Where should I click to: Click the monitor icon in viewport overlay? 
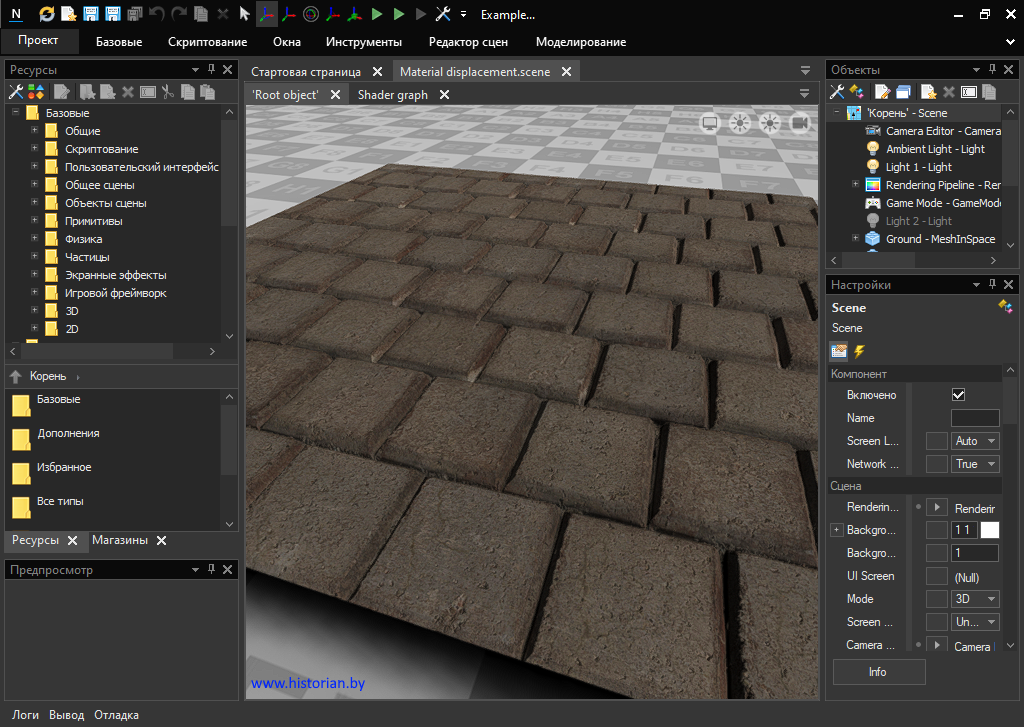pos(710,123)
